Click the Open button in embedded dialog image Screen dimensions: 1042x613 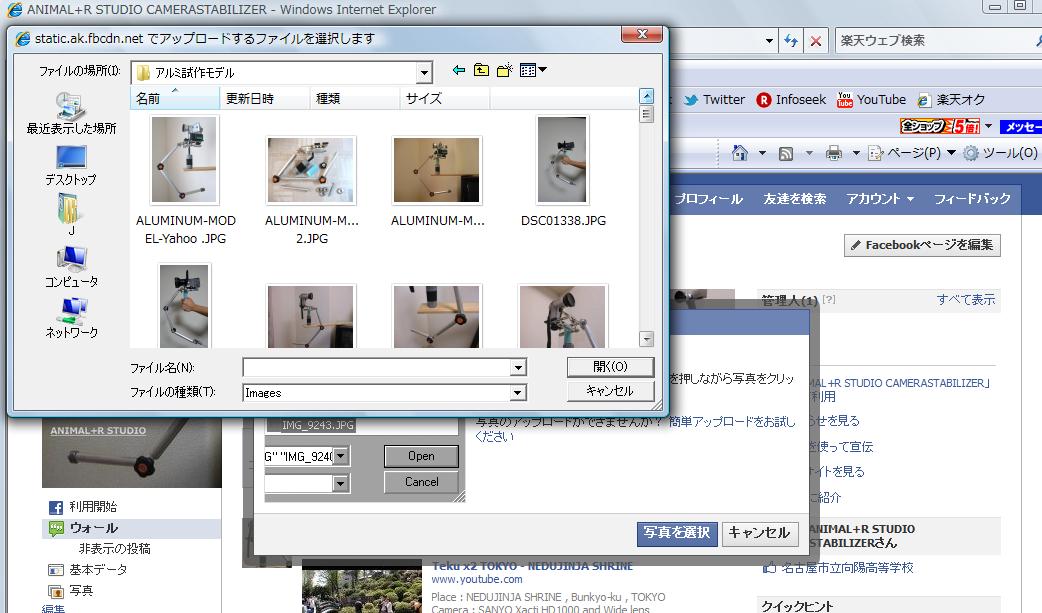(x=421, y=456)
